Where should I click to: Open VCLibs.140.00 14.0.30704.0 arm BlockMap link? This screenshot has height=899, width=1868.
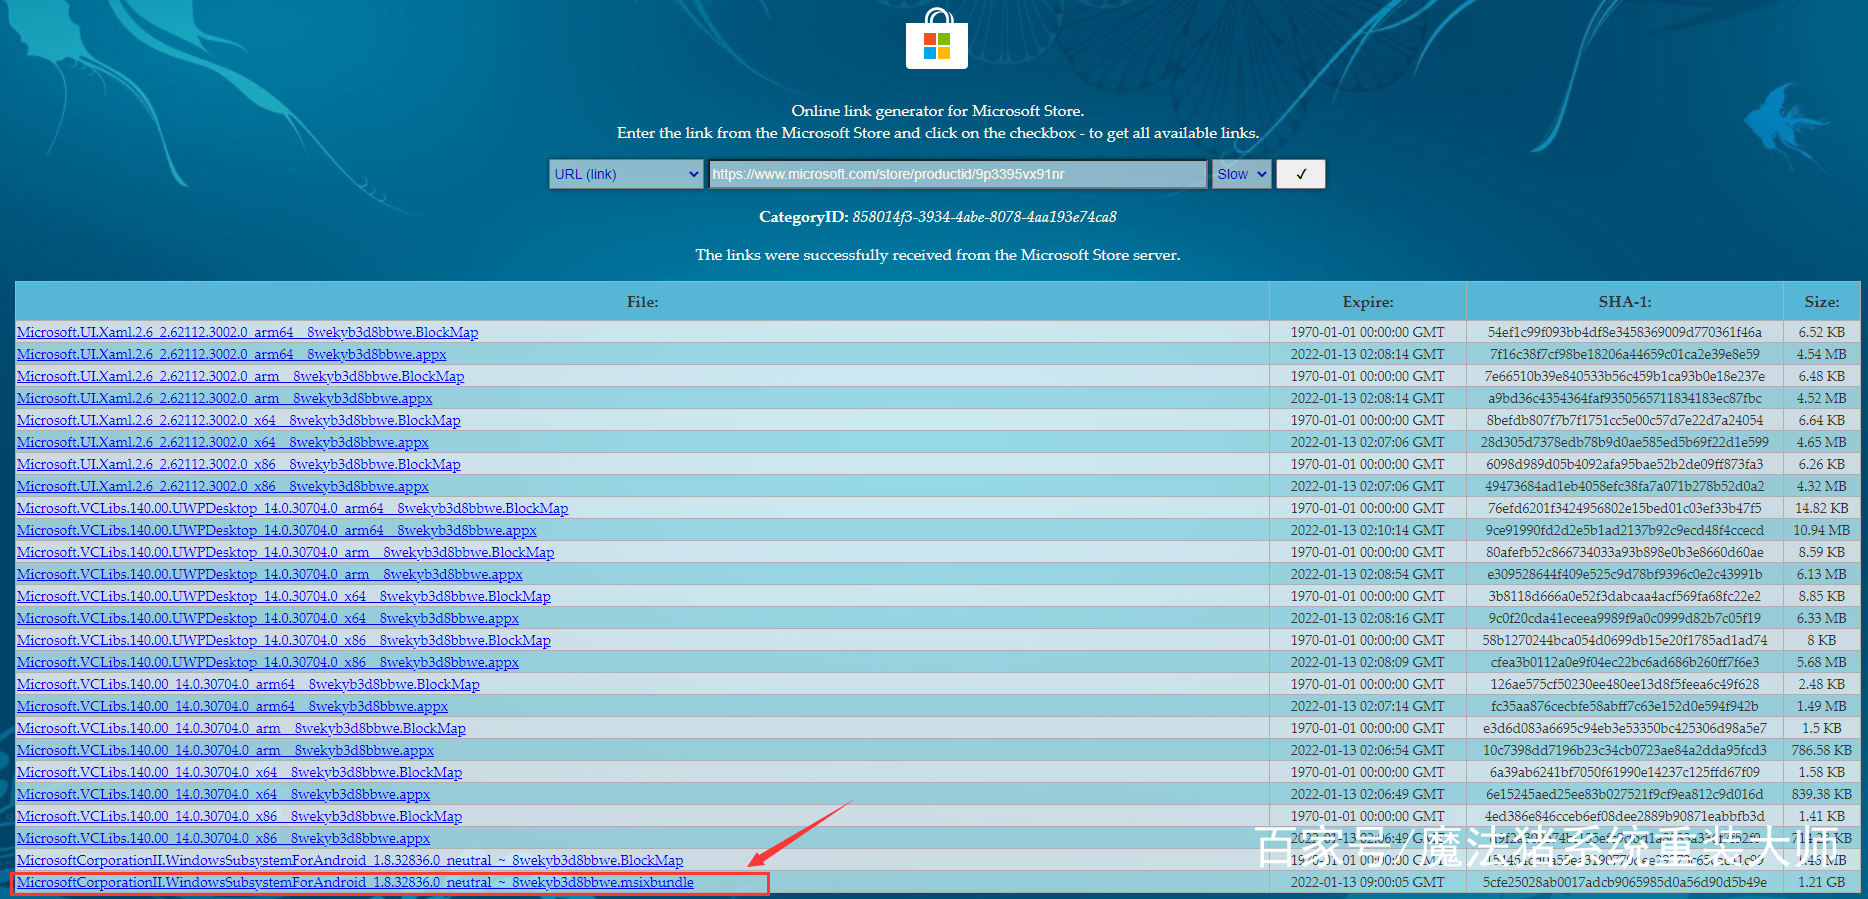[242, 728]
